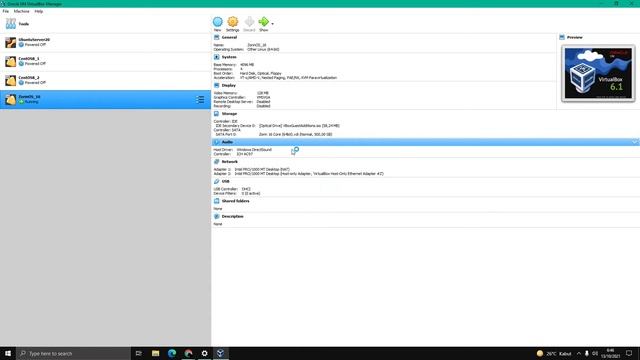Click the System section icon
640x360 pixels.
pos(217,57)
